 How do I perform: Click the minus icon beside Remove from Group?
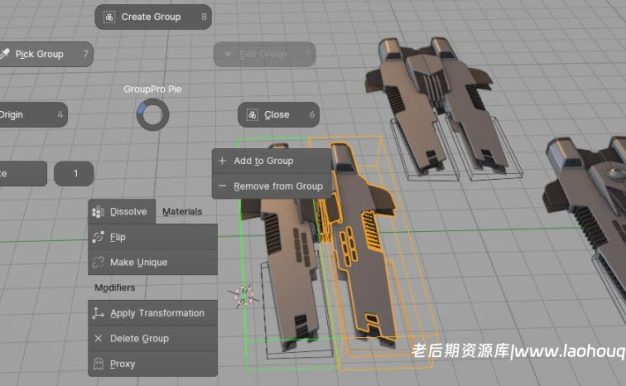(222, 186)
